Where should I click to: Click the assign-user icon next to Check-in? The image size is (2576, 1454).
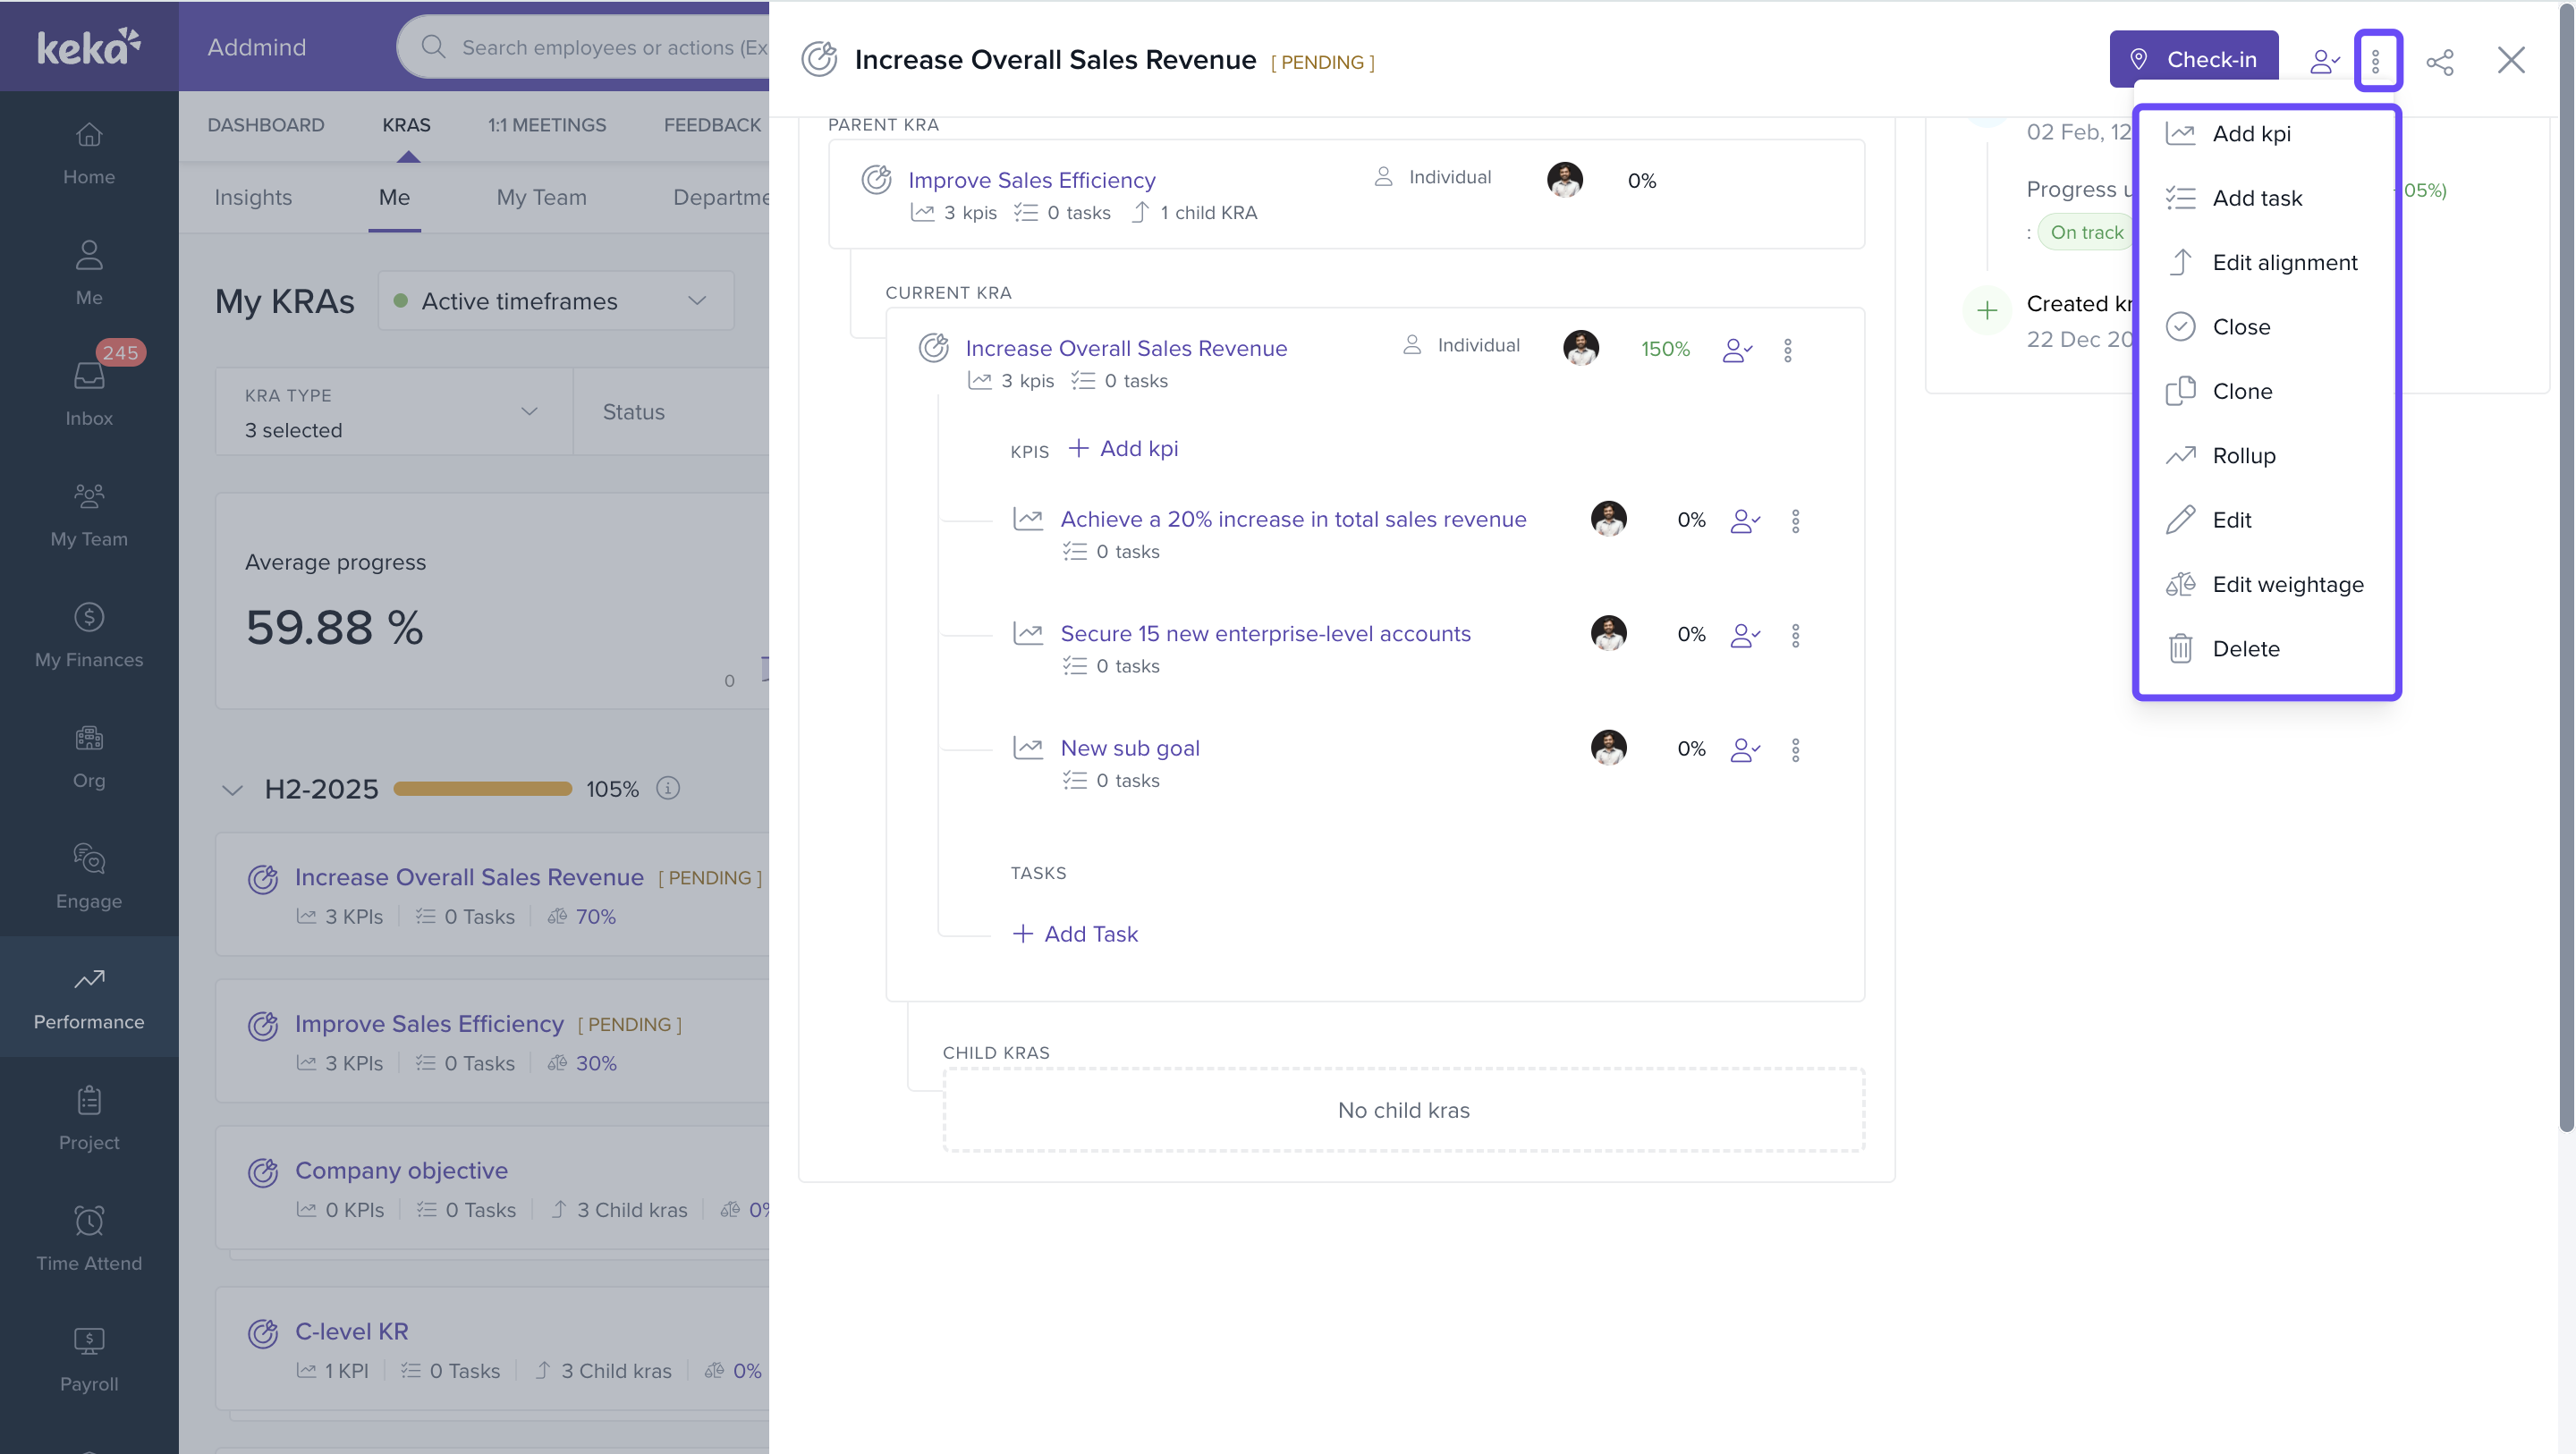pos(2324,61)
